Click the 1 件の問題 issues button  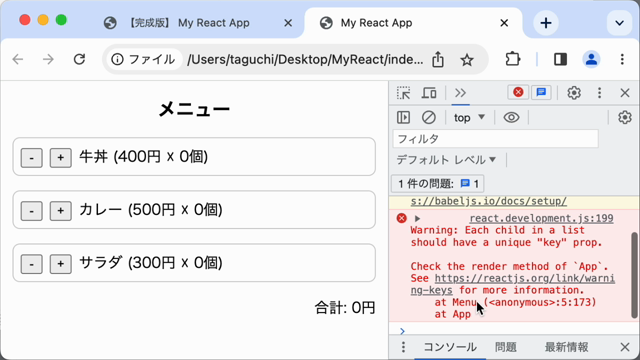tap(438, 184)
